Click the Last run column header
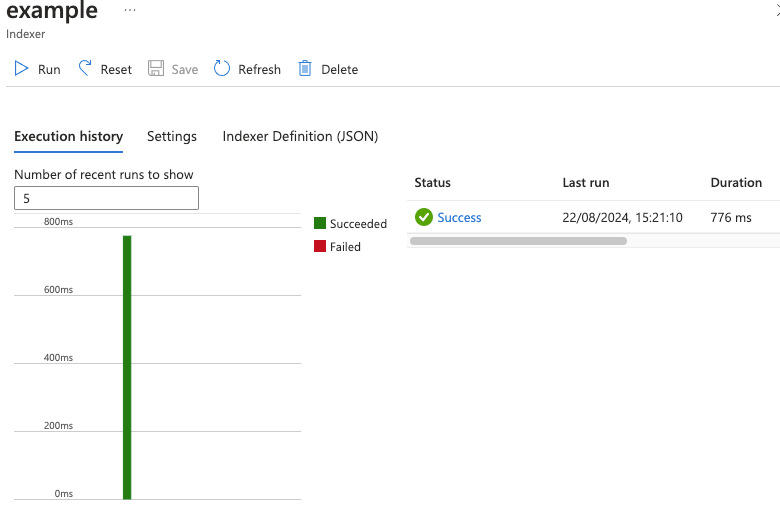780x511 pixels. (x=585, y=183)
